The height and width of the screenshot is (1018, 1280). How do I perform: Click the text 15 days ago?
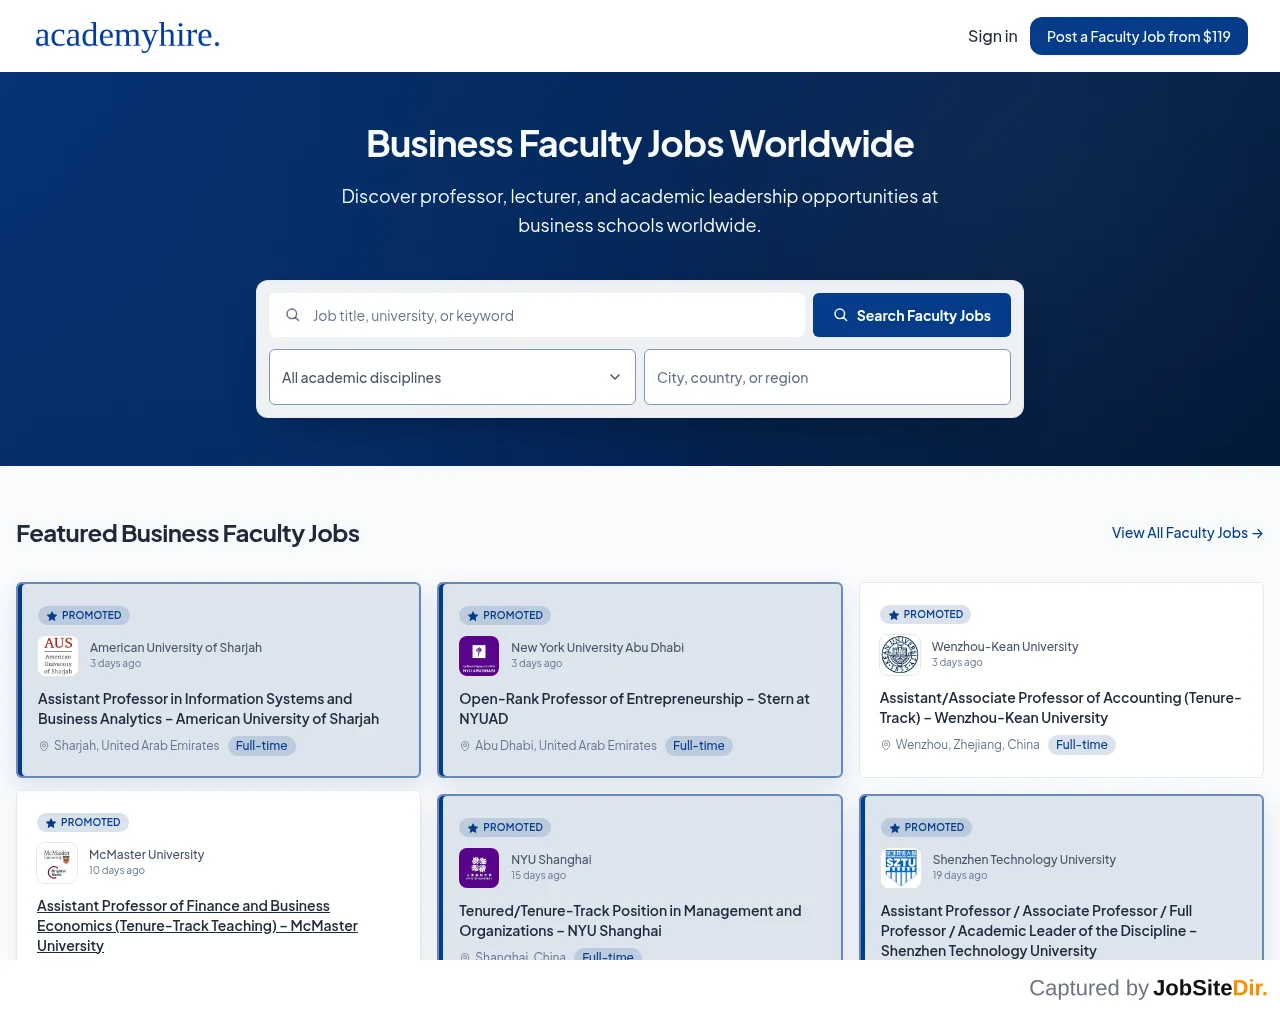pos(539,876)
